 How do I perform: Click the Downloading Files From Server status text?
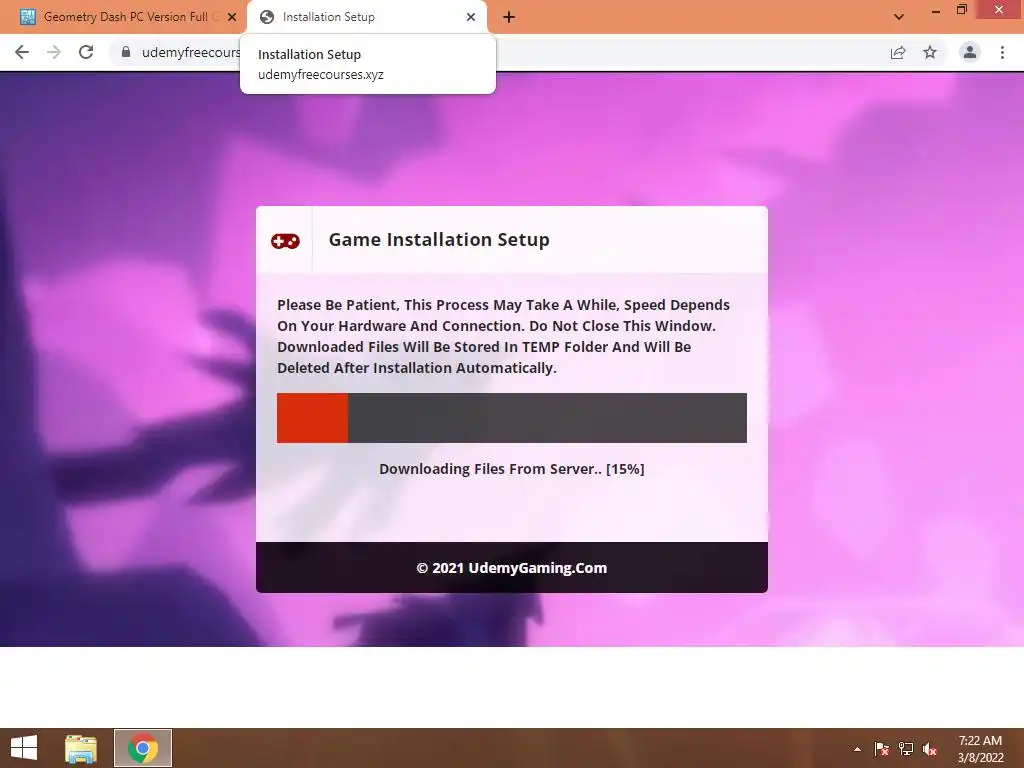click(x=511, y=469)
